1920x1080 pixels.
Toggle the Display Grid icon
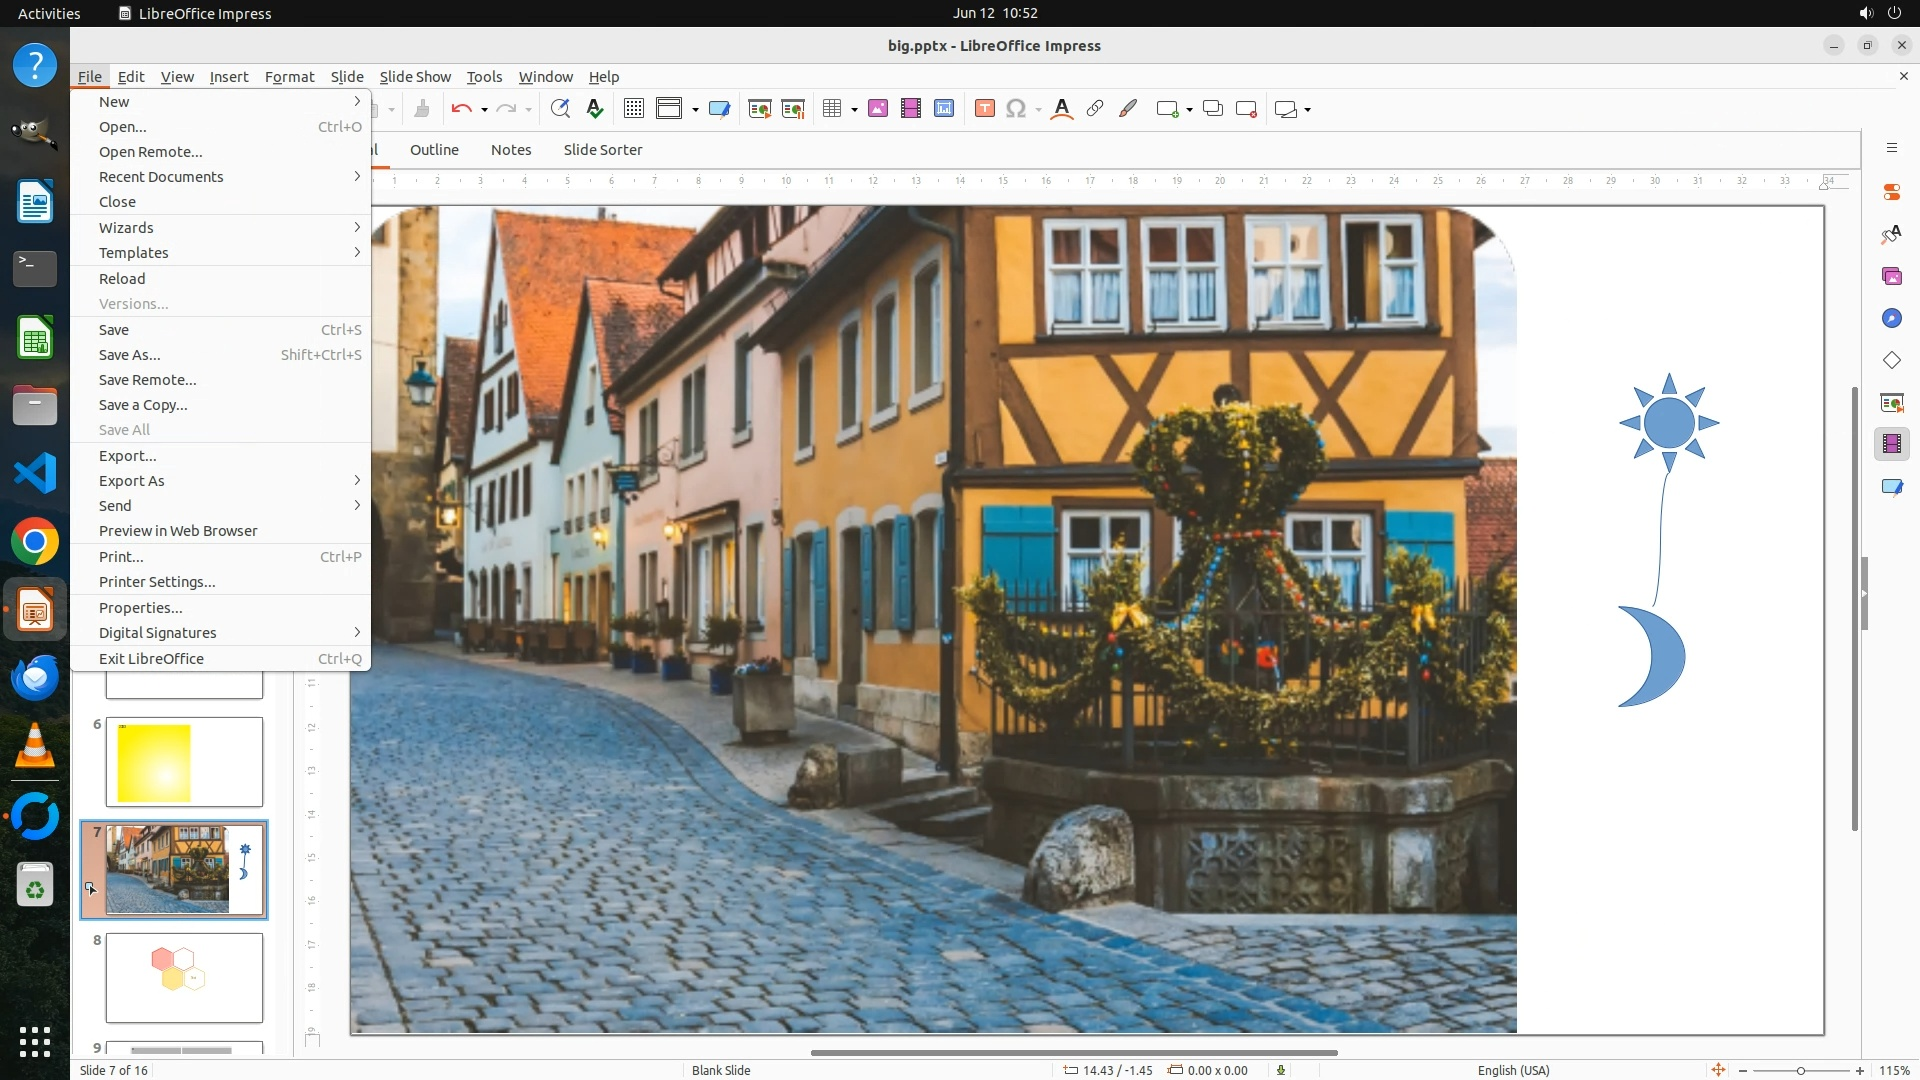pos(633,109)
